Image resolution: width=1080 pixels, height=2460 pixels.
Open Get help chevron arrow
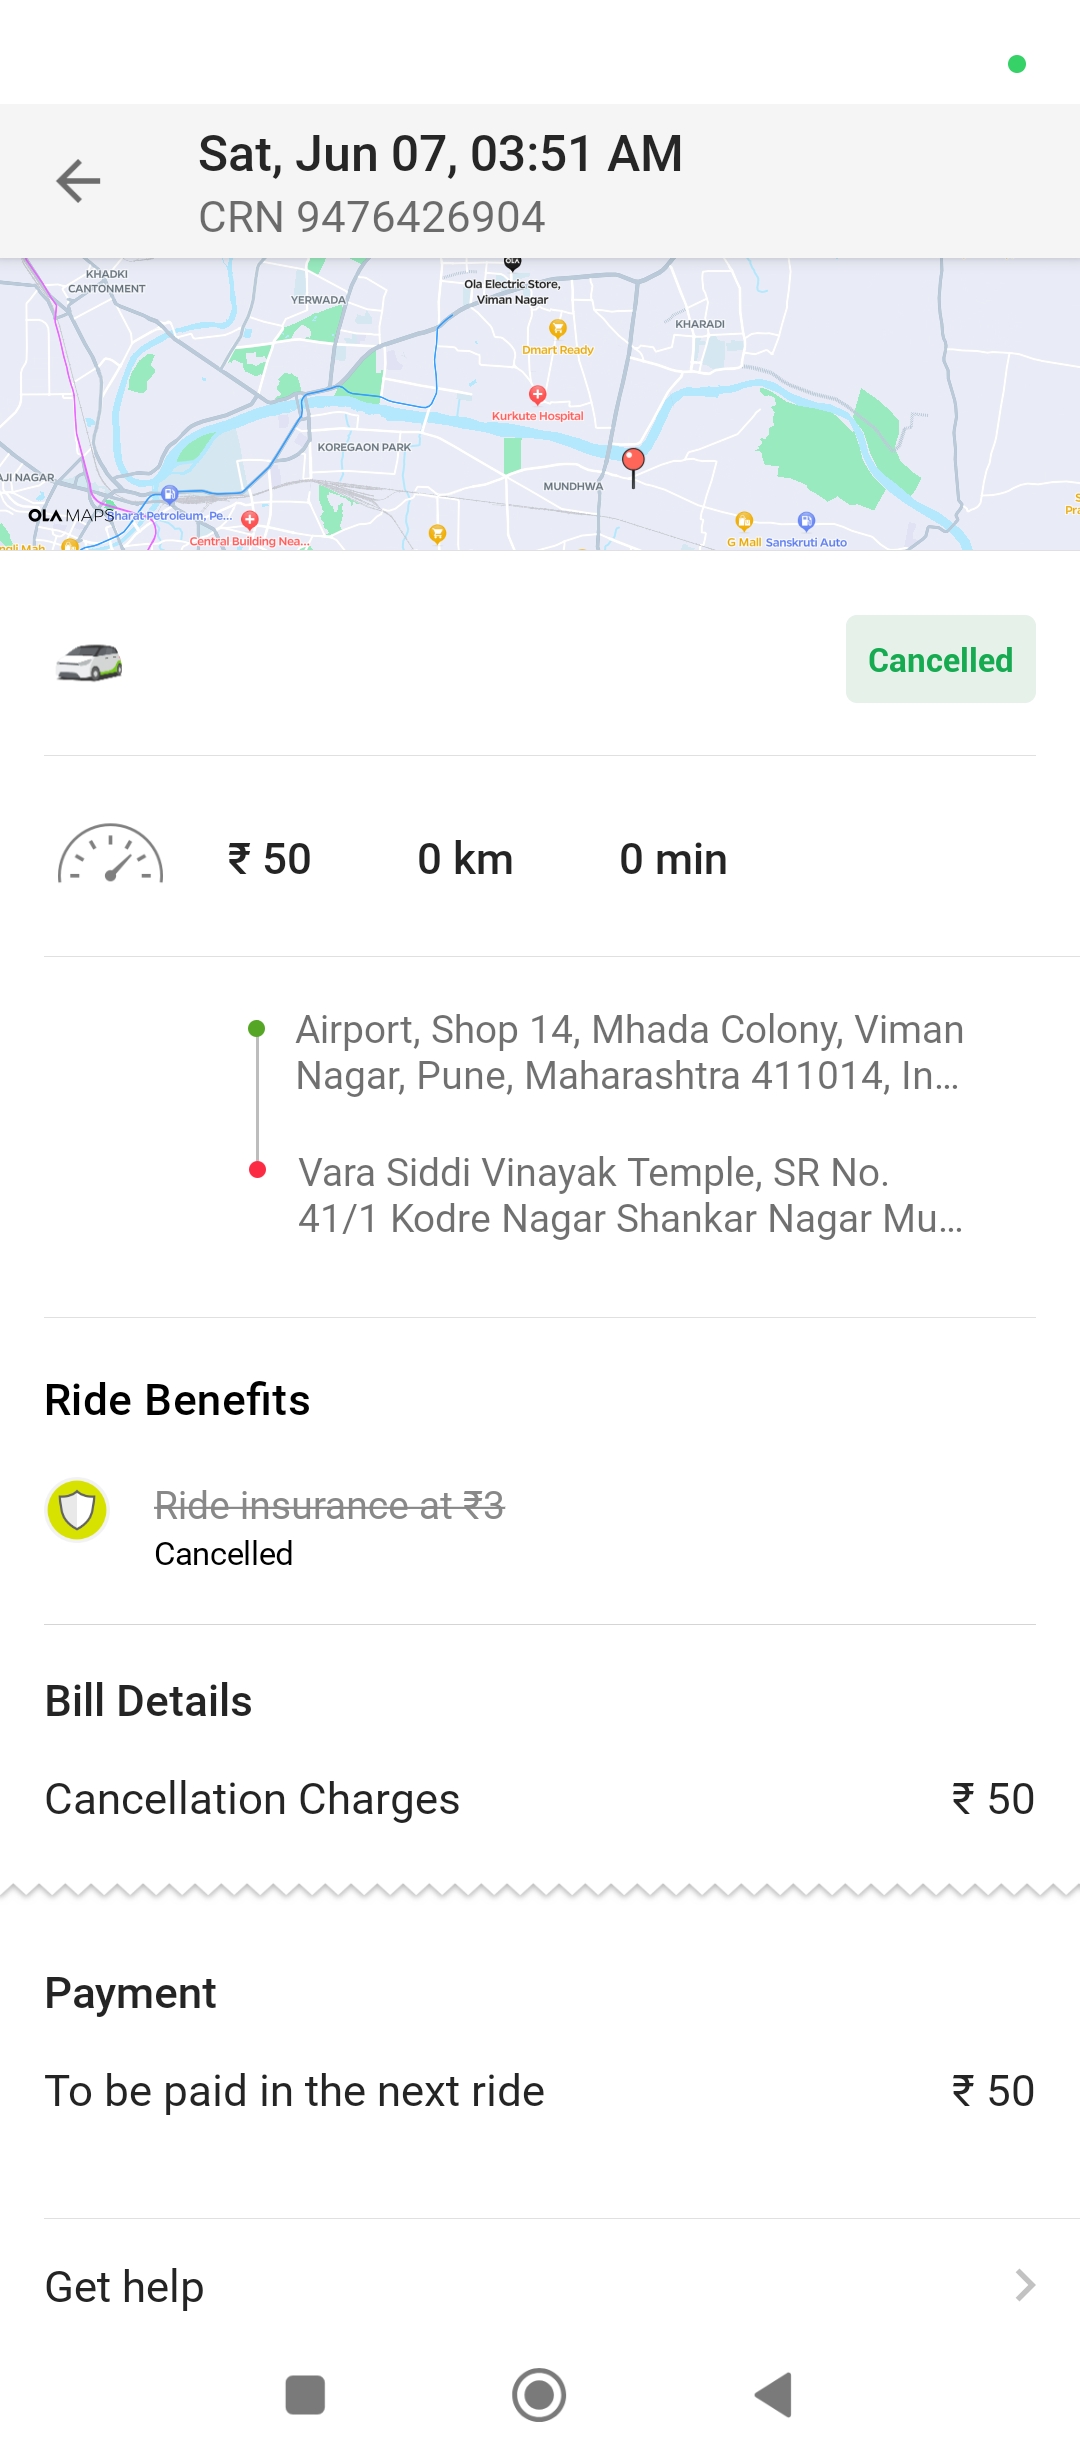pos(1024,2285)
